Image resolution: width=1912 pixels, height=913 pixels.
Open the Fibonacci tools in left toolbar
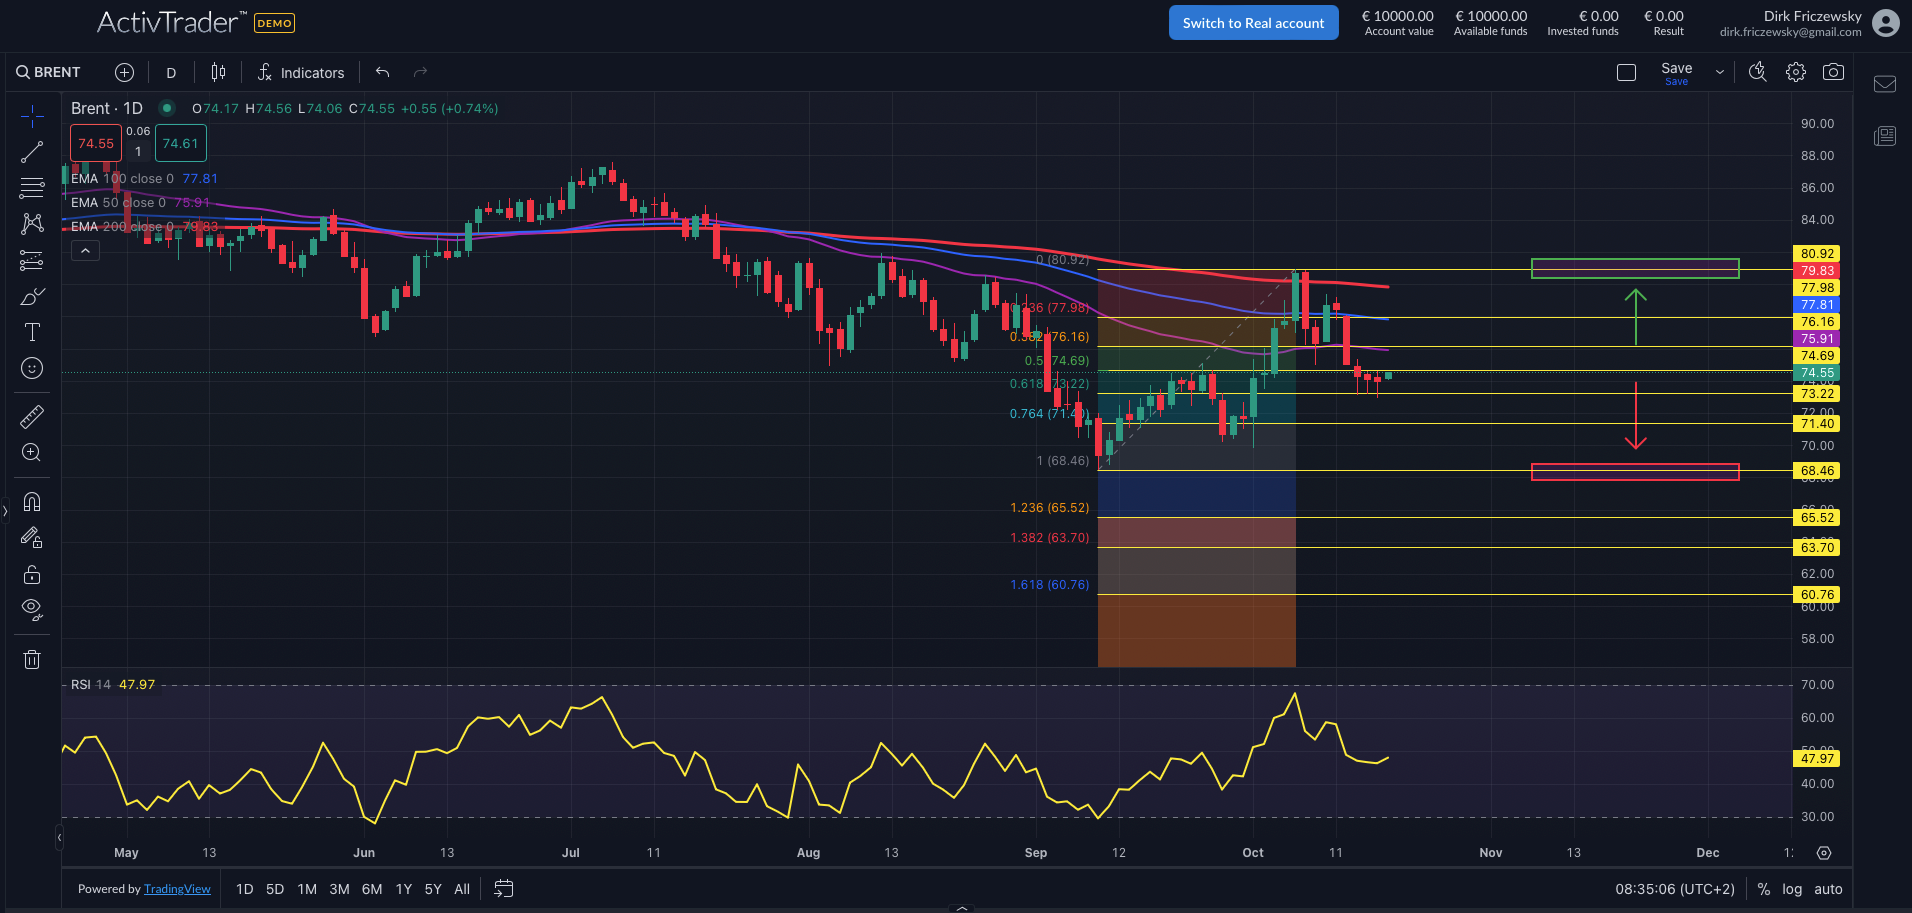tap(32, 188)
